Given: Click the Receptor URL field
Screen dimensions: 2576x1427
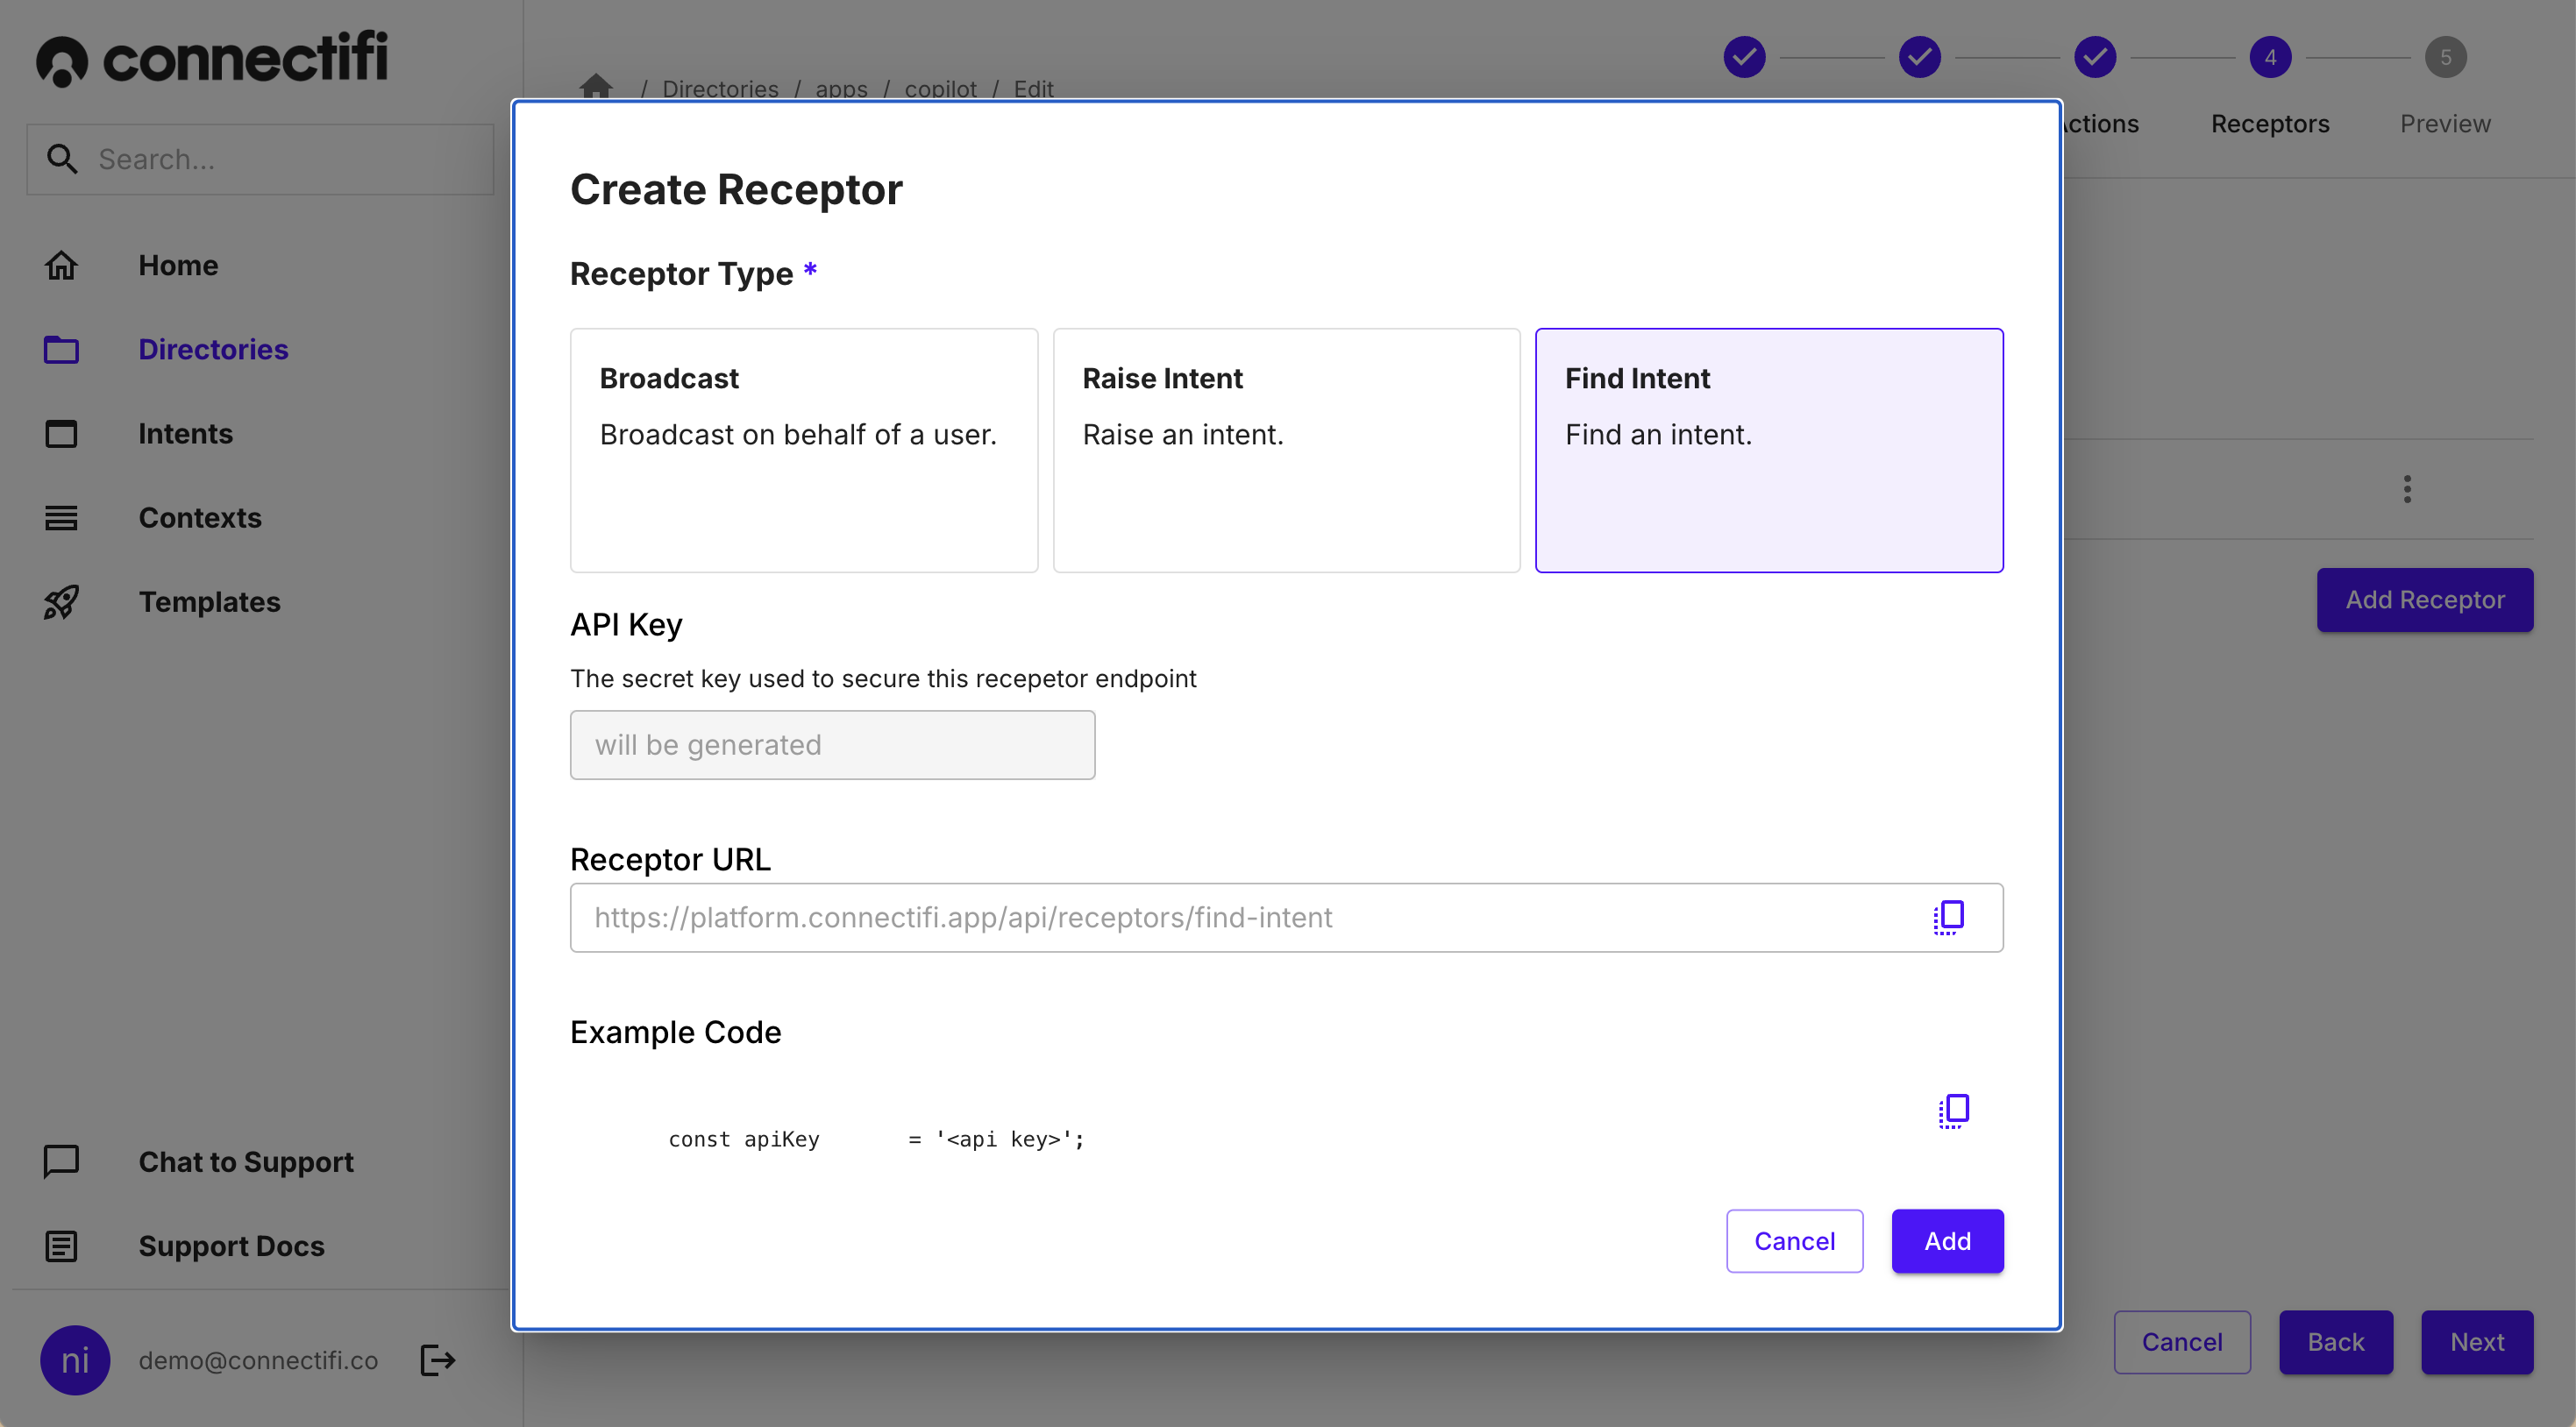Looking at the screenshot, I should pos(1286,917).
